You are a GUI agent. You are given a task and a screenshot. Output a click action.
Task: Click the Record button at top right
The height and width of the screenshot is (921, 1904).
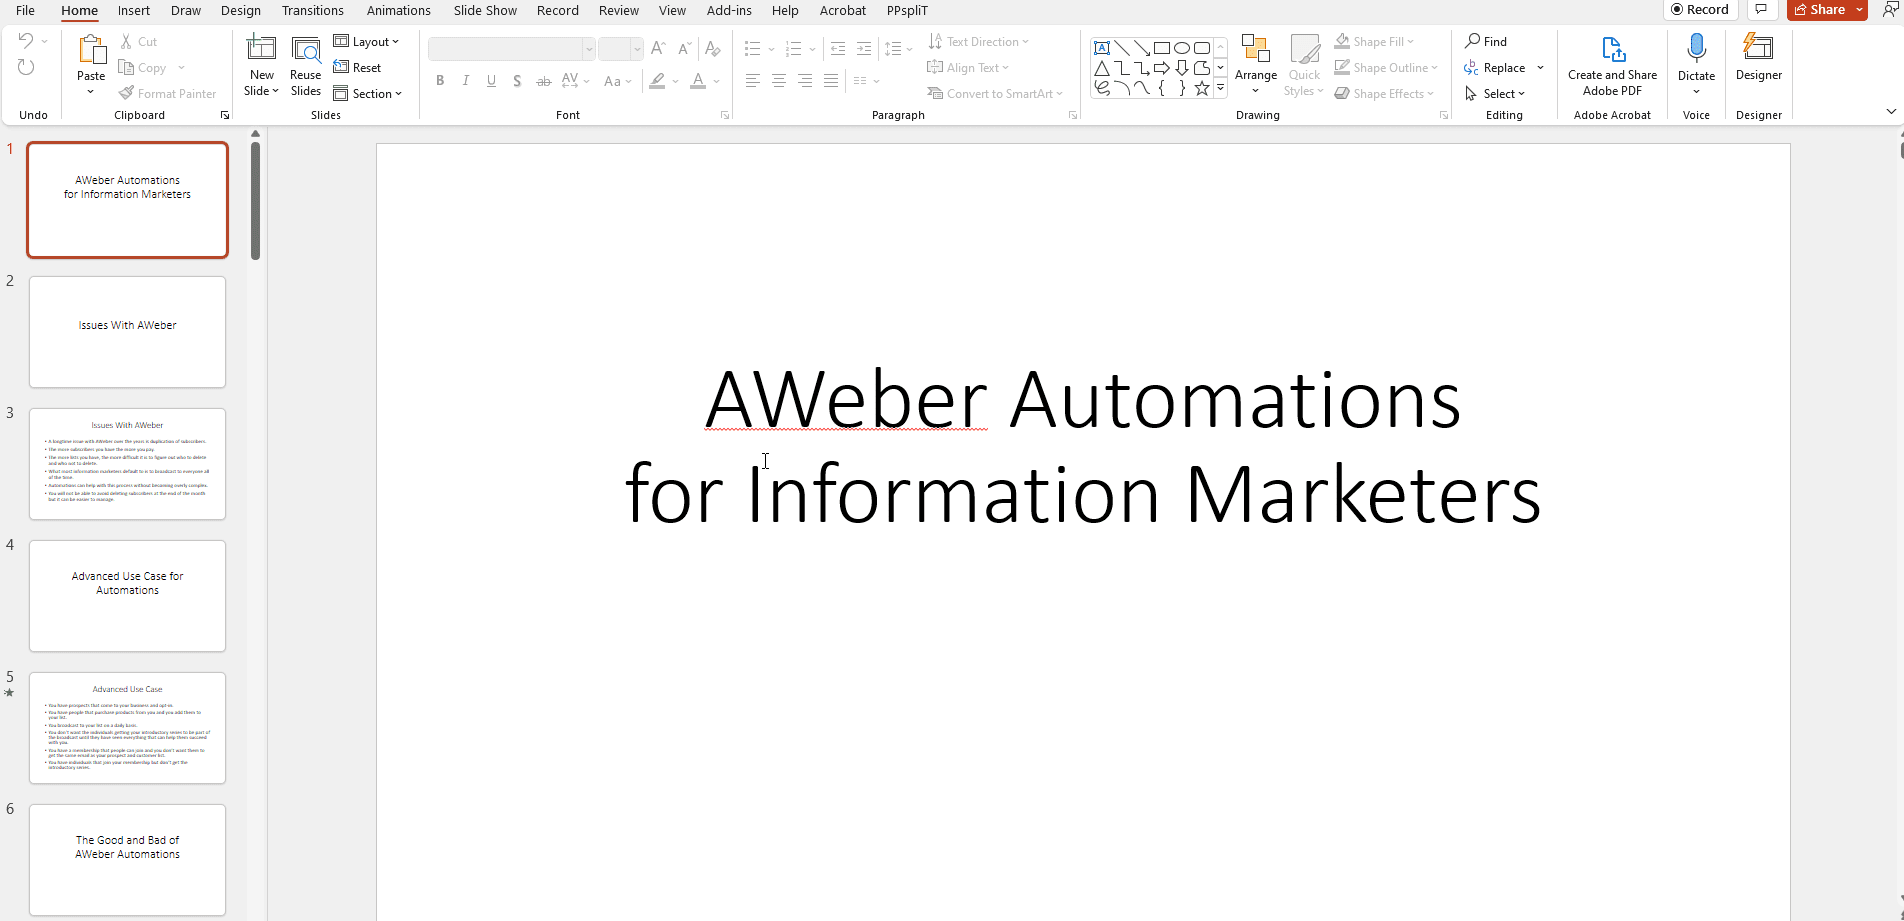(1700, 9)
